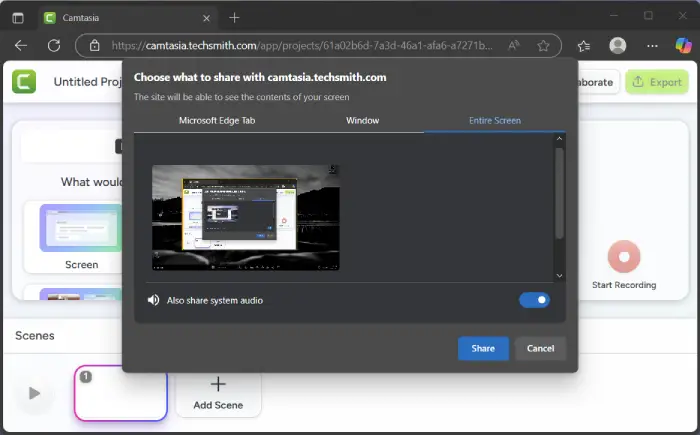Screen dimensions: 700x435
Task: Open Edge settings and more menu
Action: 652,46
